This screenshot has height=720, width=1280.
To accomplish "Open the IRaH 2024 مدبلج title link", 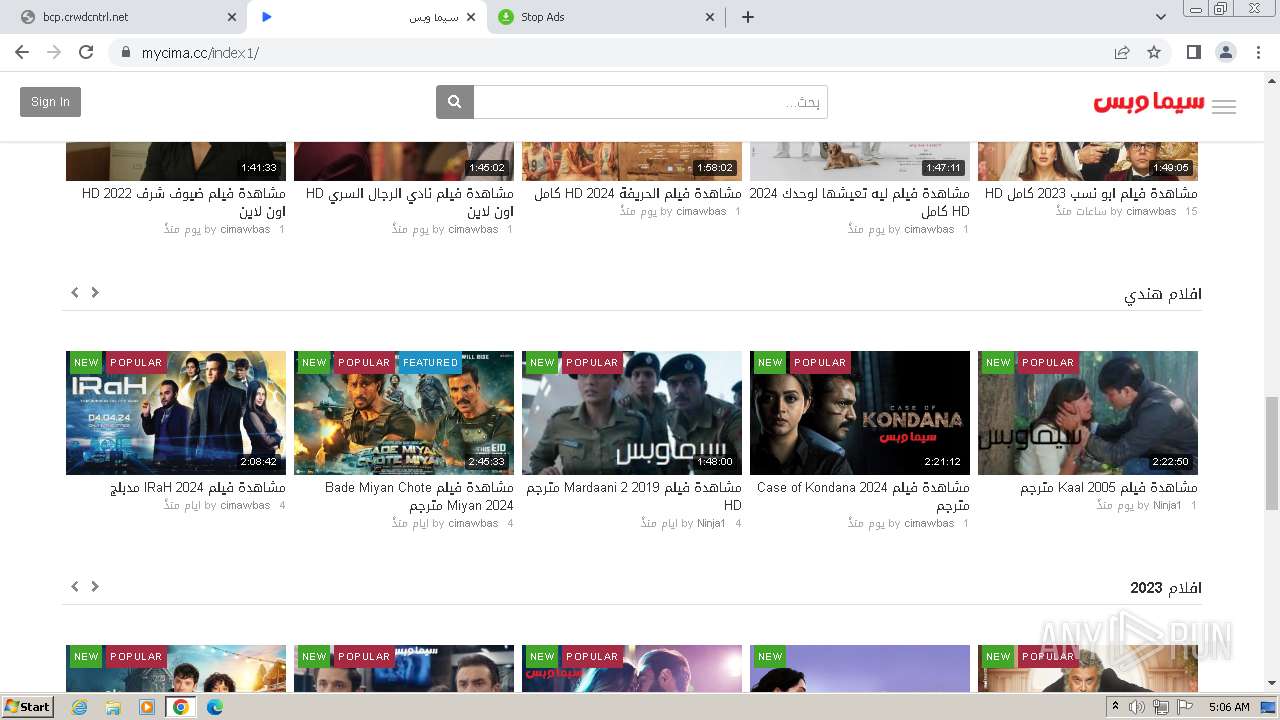I will point(198,488).
